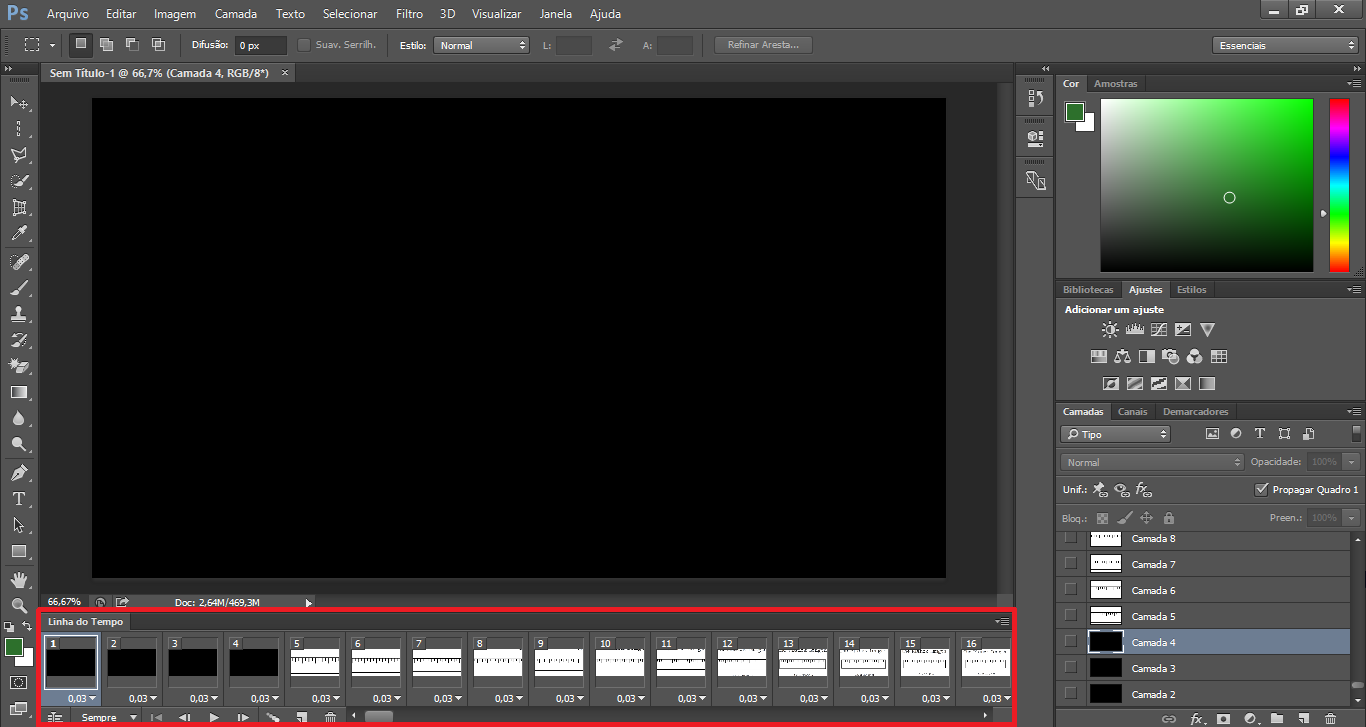Pick a color in the color field
1366x727 pixels.
point(1207,185)
